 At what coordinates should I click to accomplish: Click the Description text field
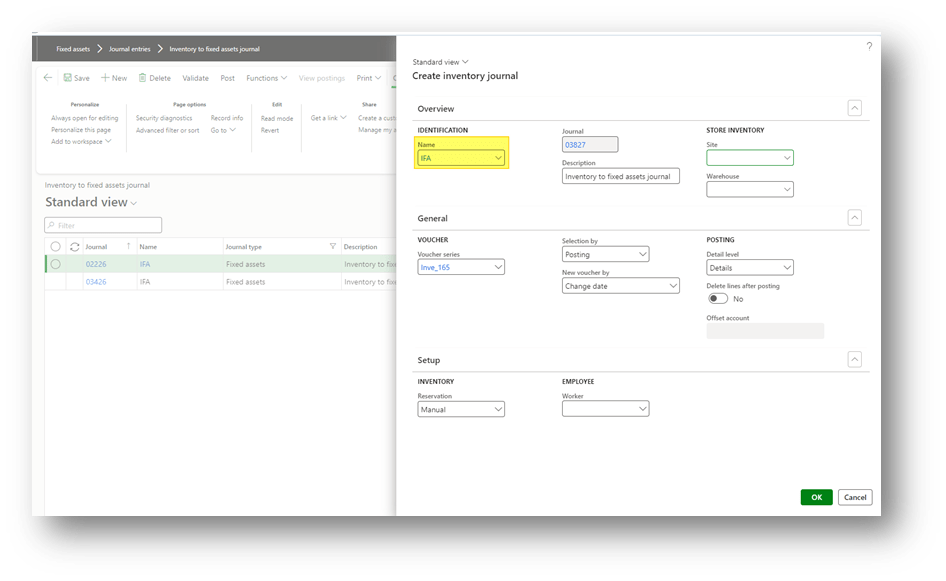click(620, 176)
